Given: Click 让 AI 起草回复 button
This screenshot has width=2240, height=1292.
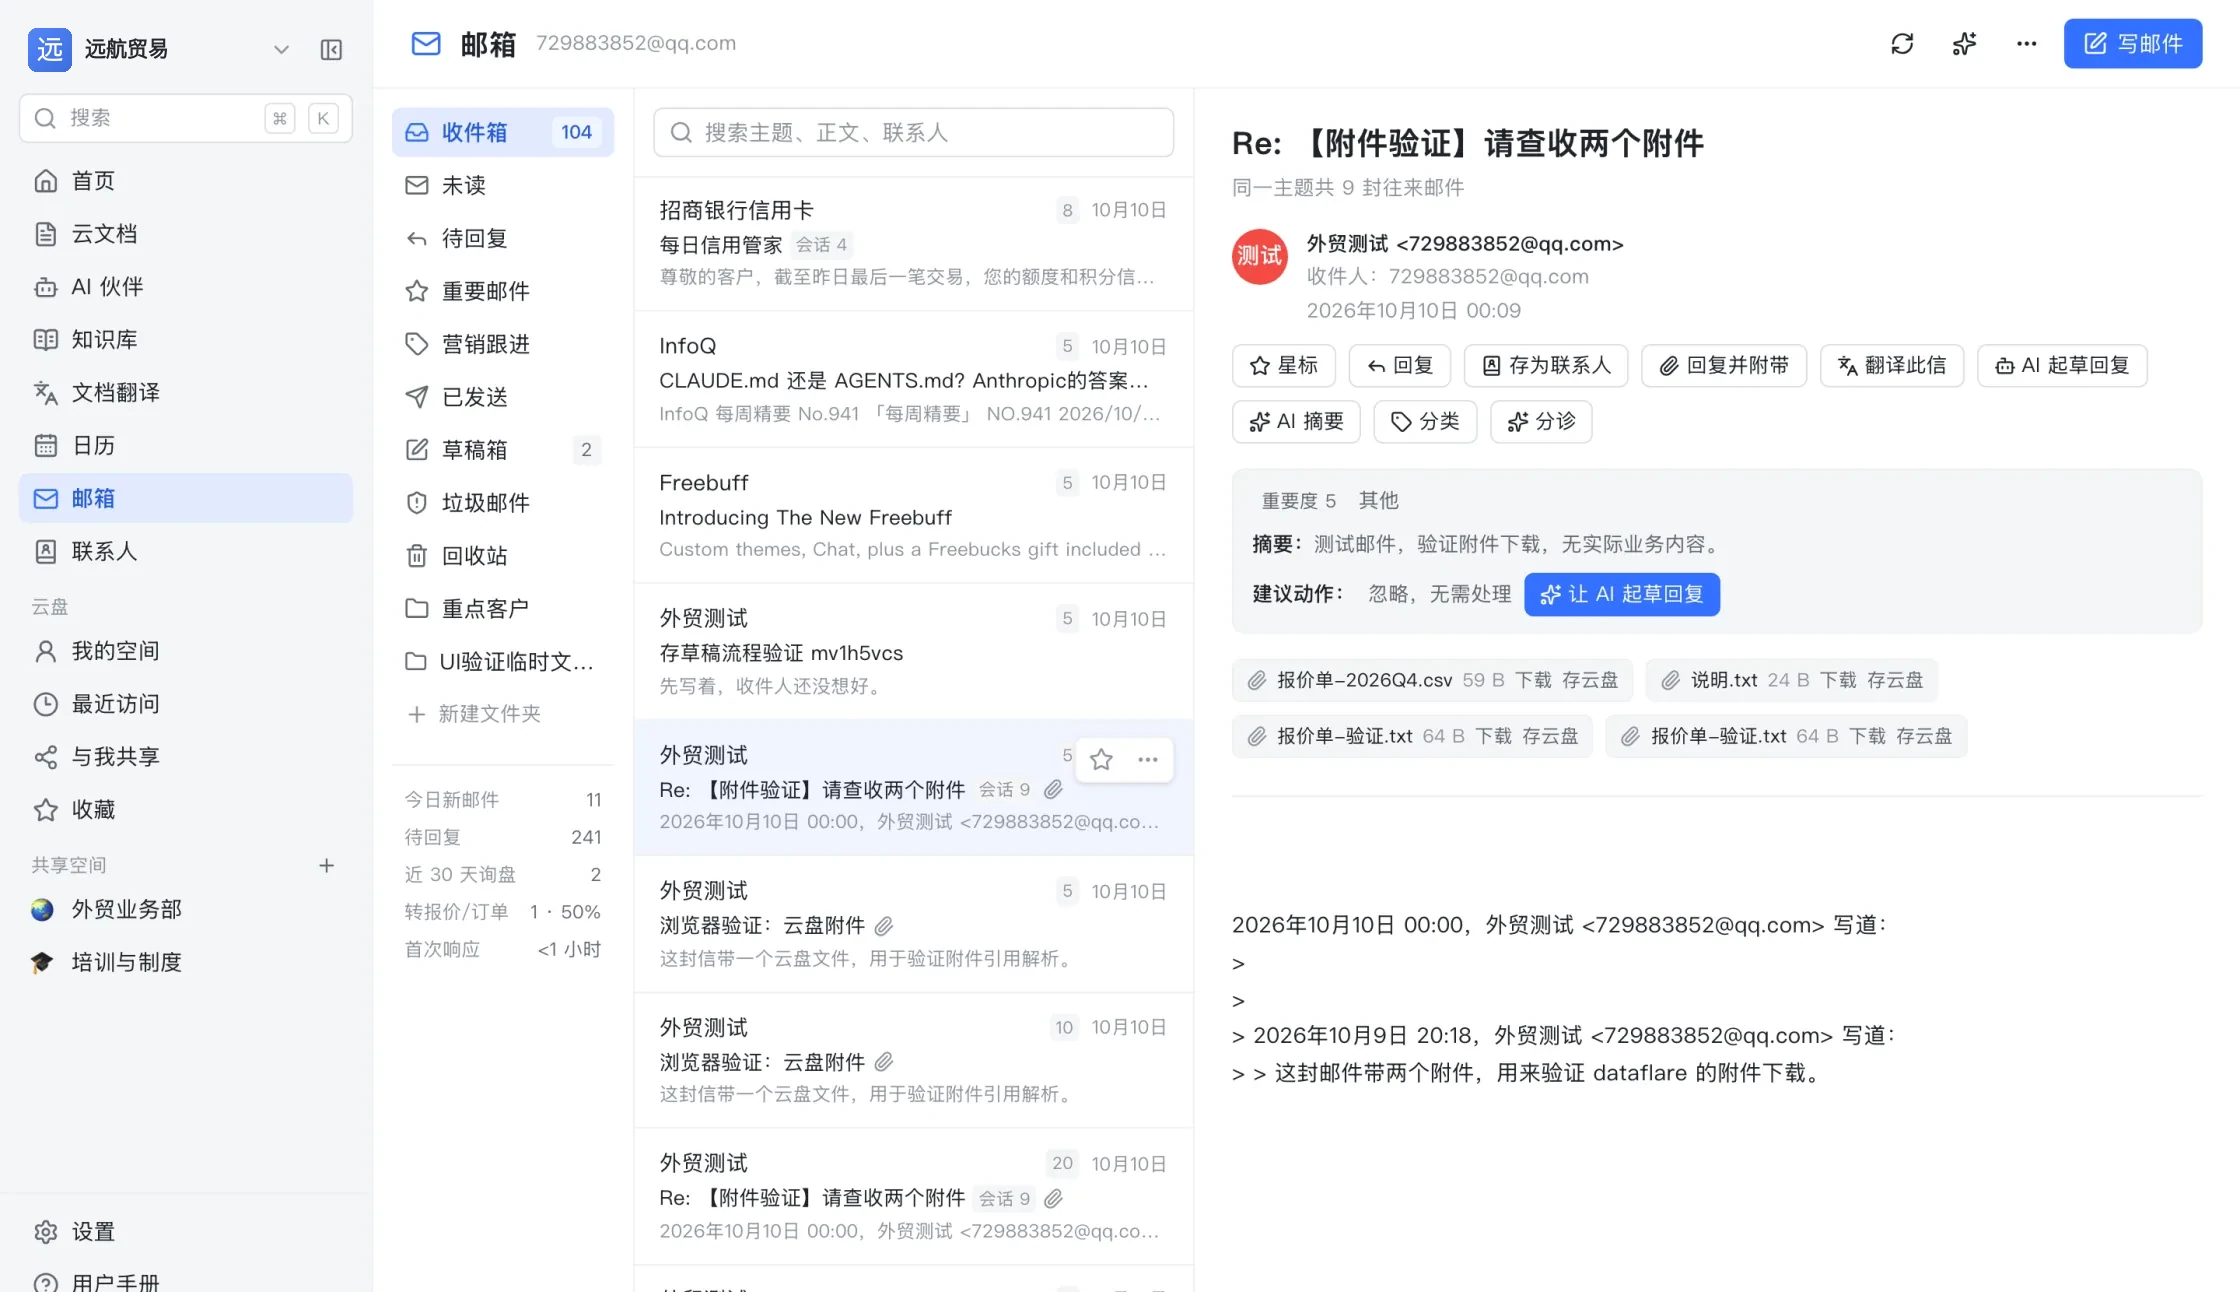Looking at the screenshot, I should (1622, 595).
